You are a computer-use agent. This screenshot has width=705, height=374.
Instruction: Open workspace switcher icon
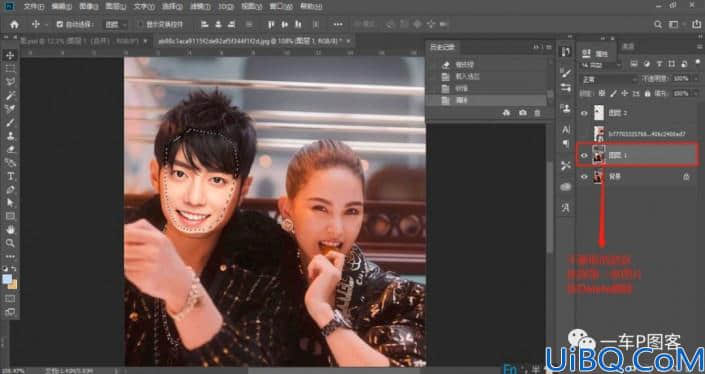pos(674,25)
